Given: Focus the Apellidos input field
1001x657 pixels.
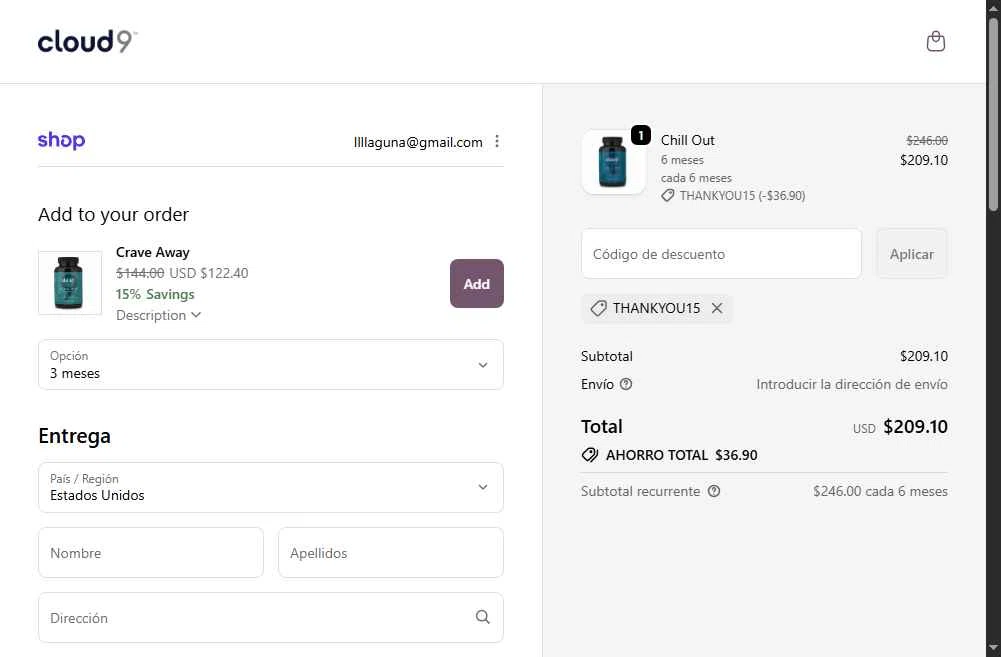Looking at the screenshot, I should (391, 552).
